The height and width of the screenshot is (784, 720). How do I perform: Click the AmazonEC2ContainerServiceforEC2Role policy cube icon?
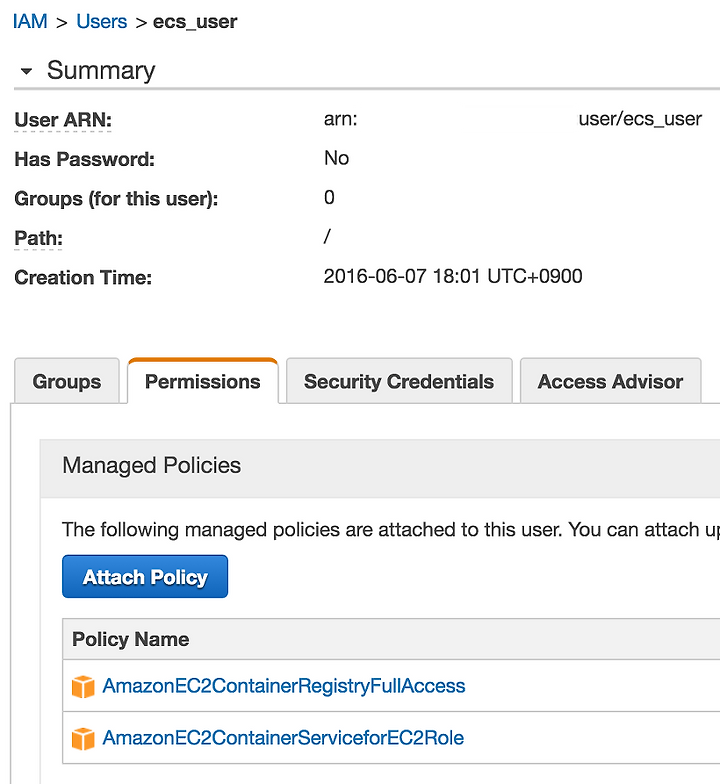click(x=83, y=738)
